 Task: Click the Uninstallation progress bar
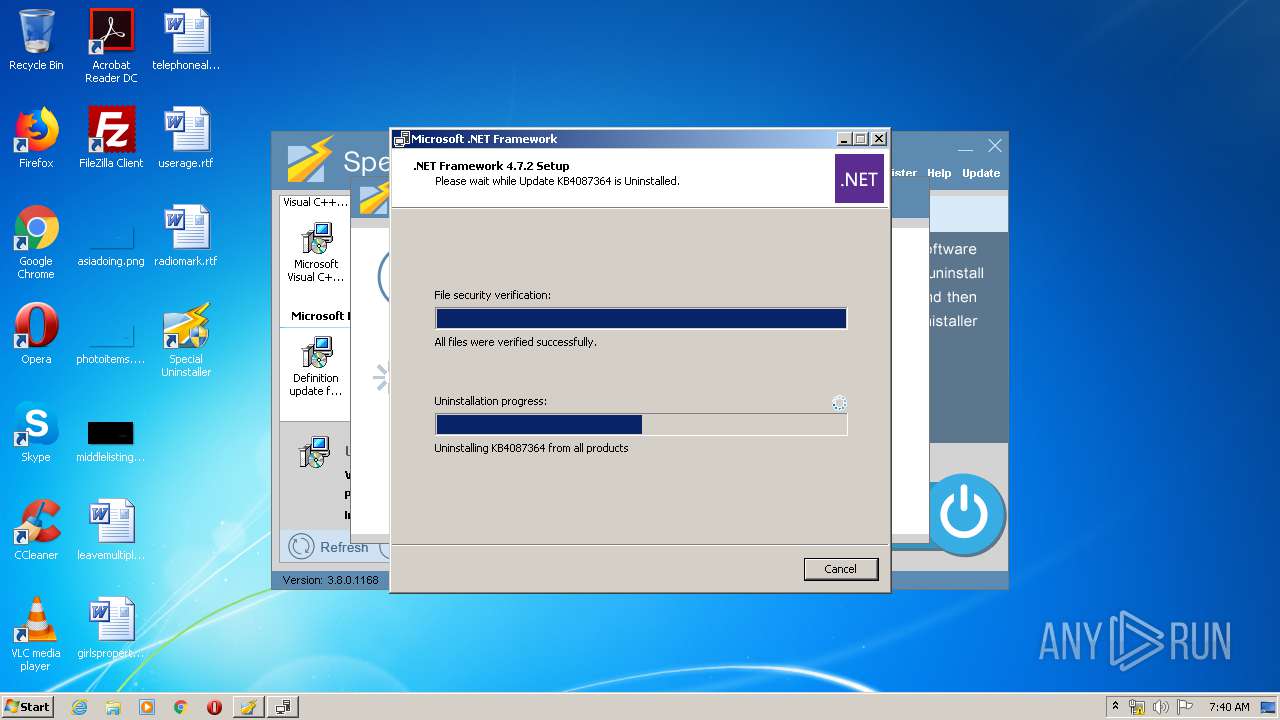641,424
